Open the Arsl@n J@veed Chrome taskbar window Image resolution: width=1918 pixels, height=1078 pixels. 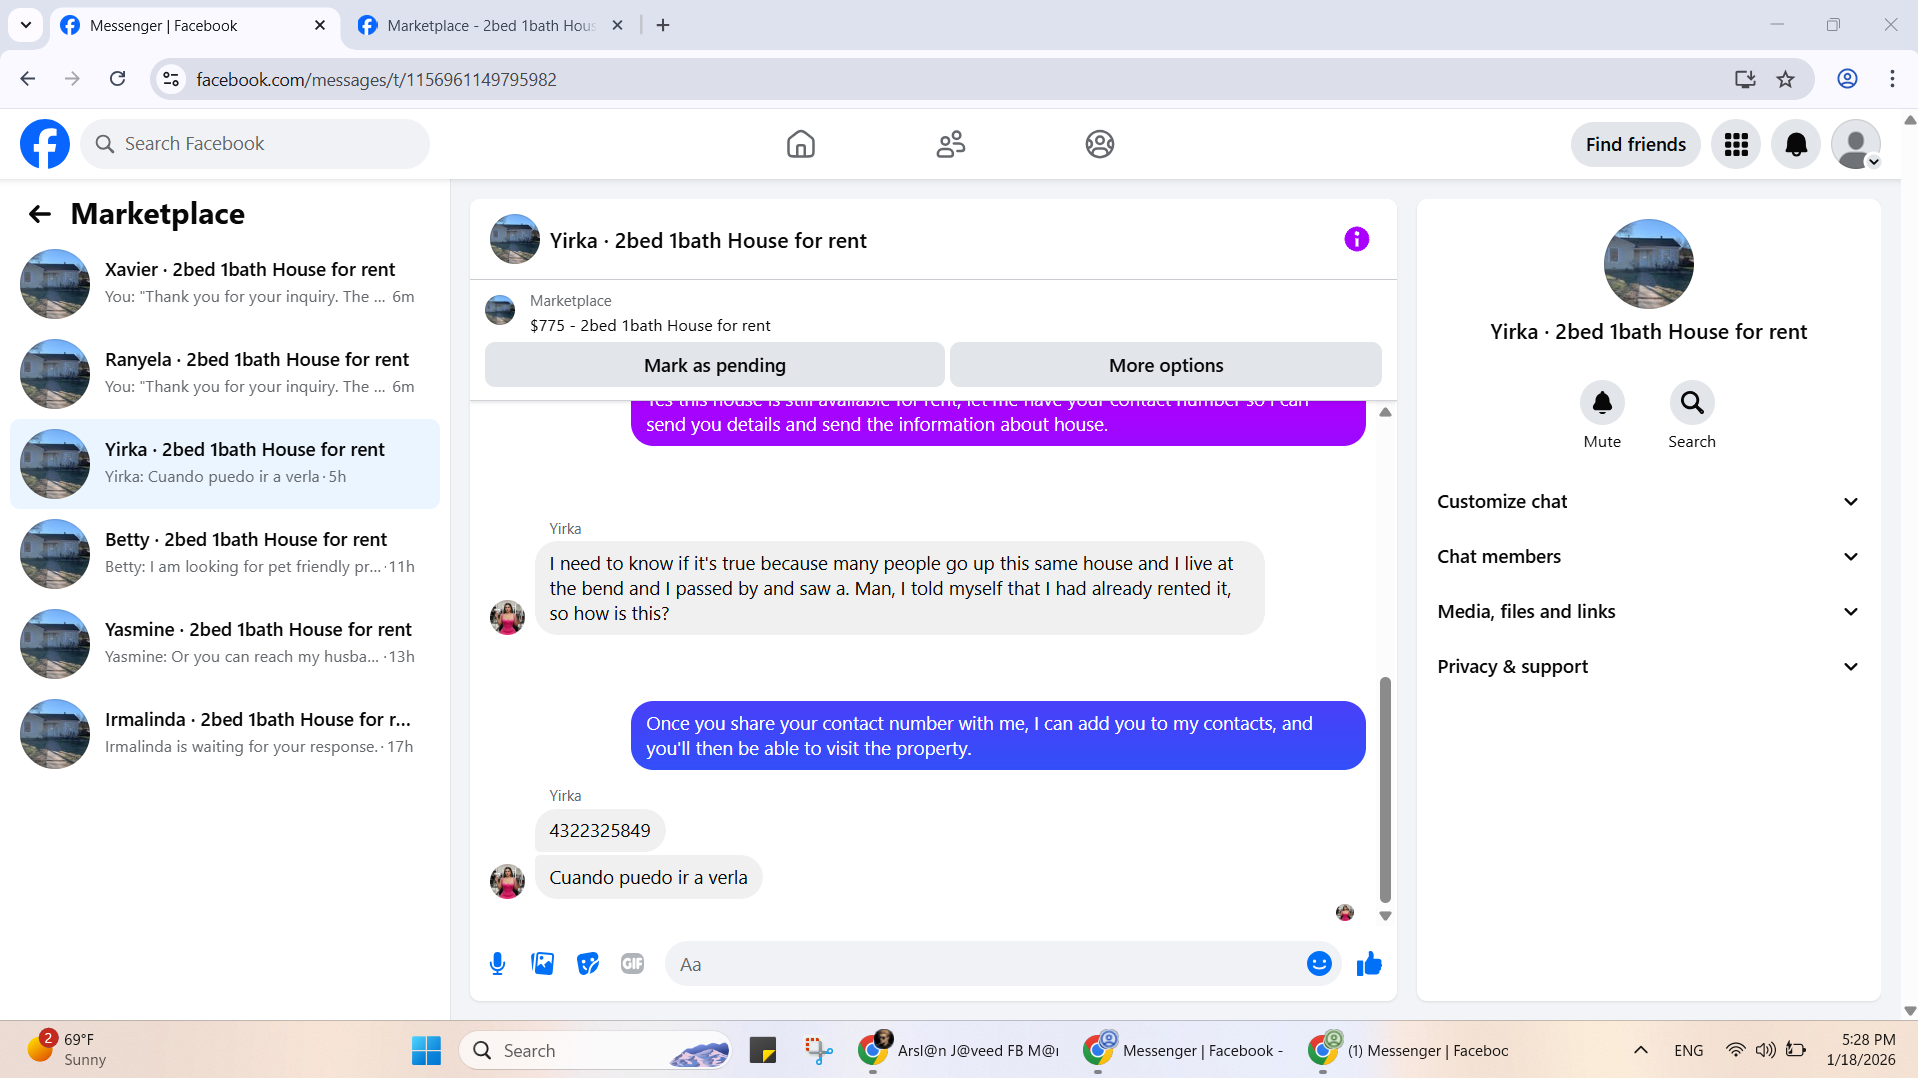[x=960, y=1051]
